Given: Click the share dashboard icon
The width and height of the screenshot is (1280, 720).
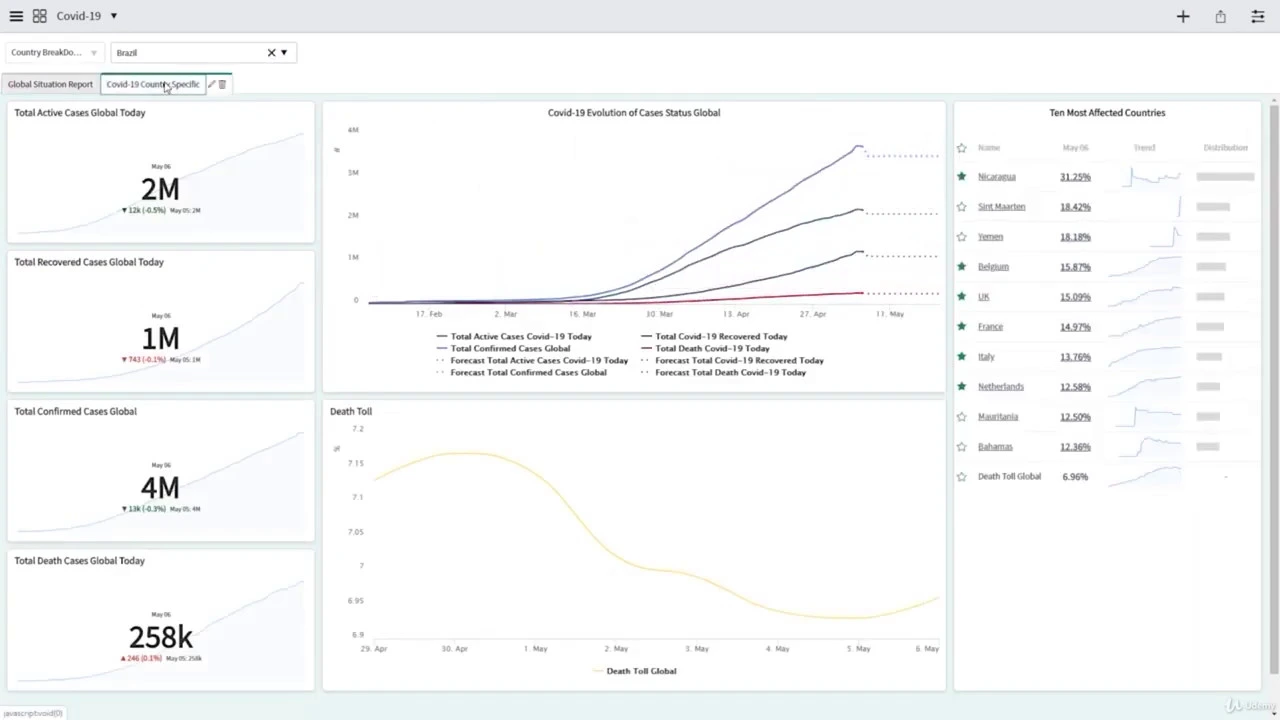Looking at the screenshot, I should pyautogui.click(x=1220, y=16).
